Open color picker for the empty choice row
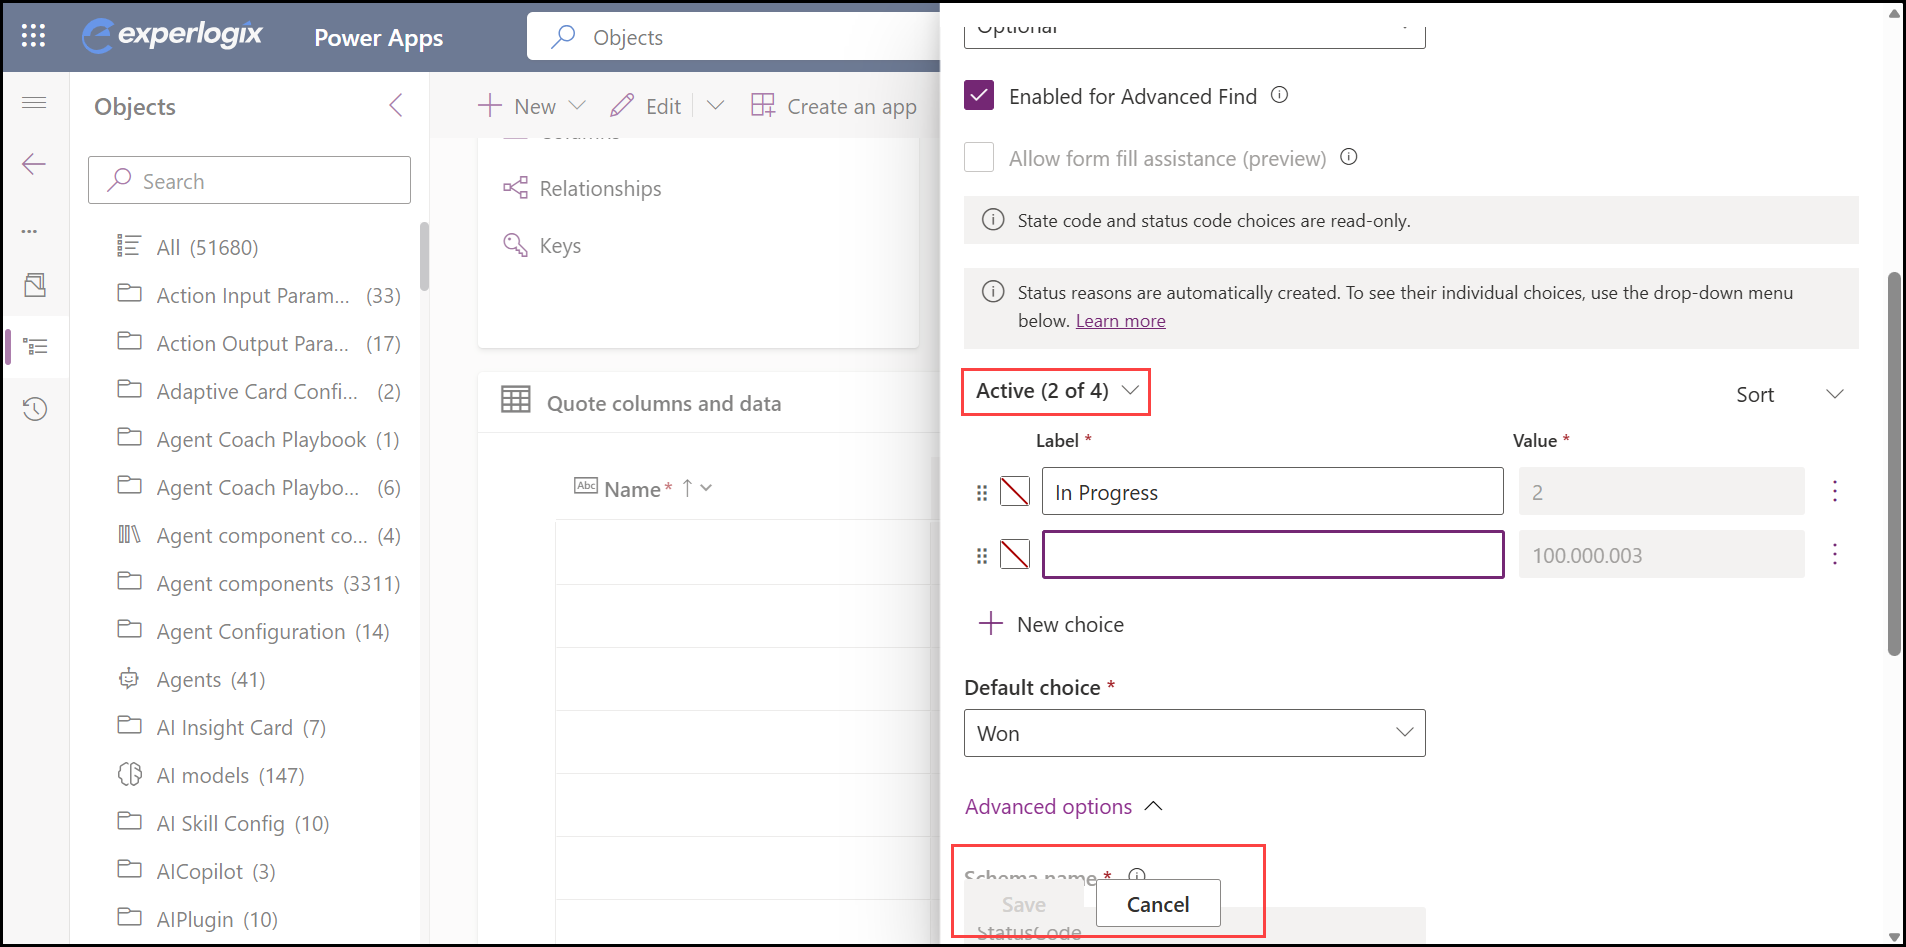The width and height of the screenshot is (1906, 947). (x=1015, y=554)
